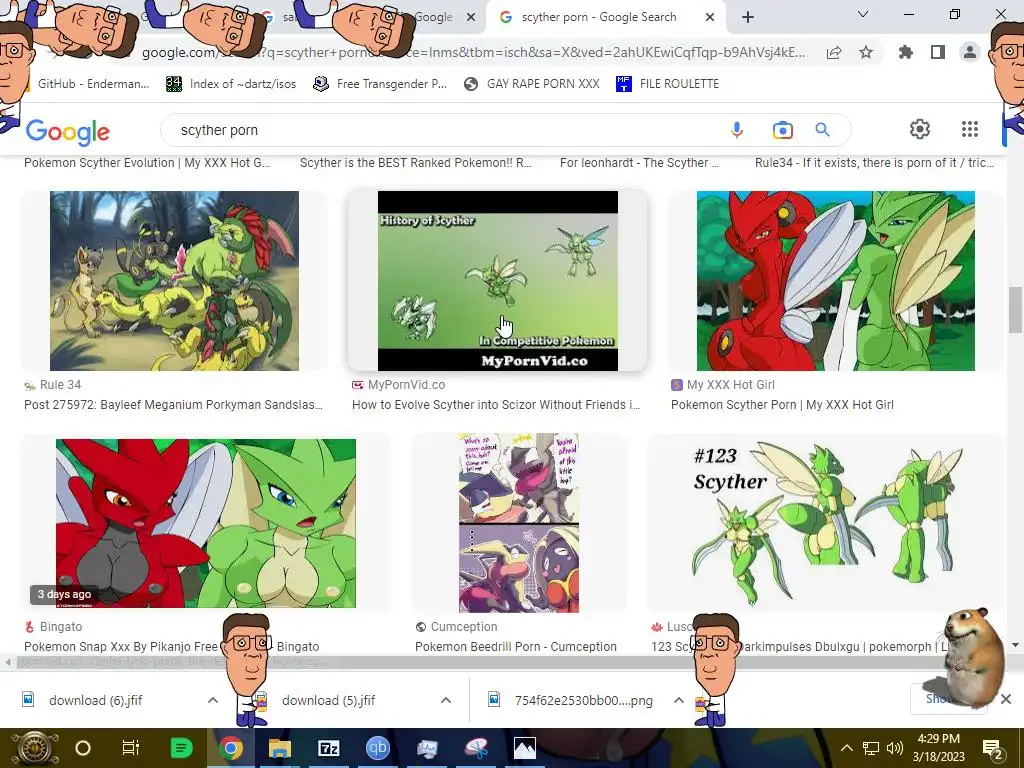Search by image using camera icon

(782, 130)
